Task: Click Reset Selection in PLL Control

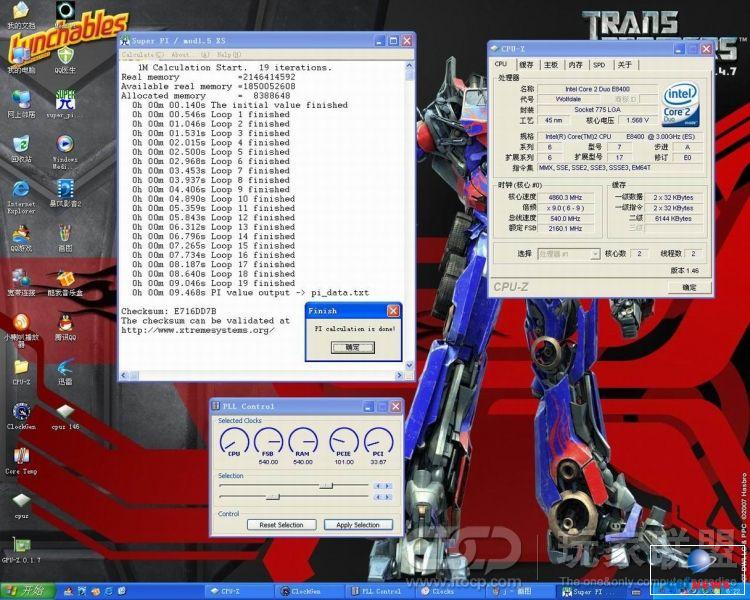Action: [281, 525]
